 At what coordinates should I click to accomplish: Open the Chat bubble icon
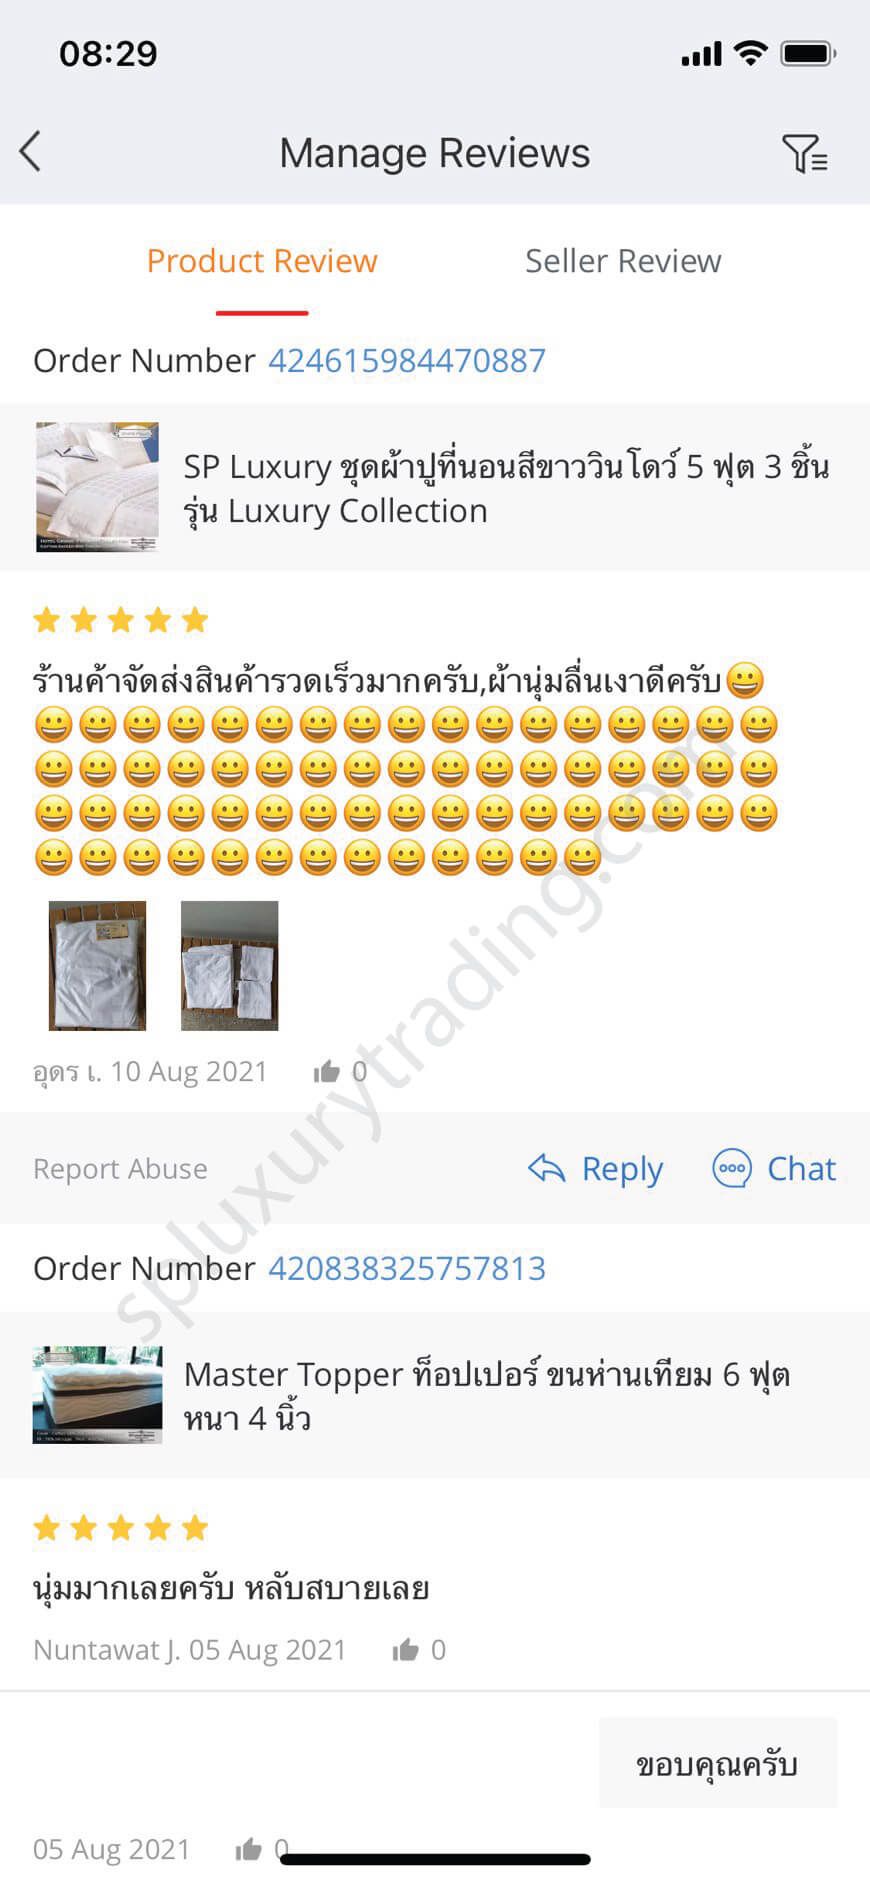coord(731,1168)
